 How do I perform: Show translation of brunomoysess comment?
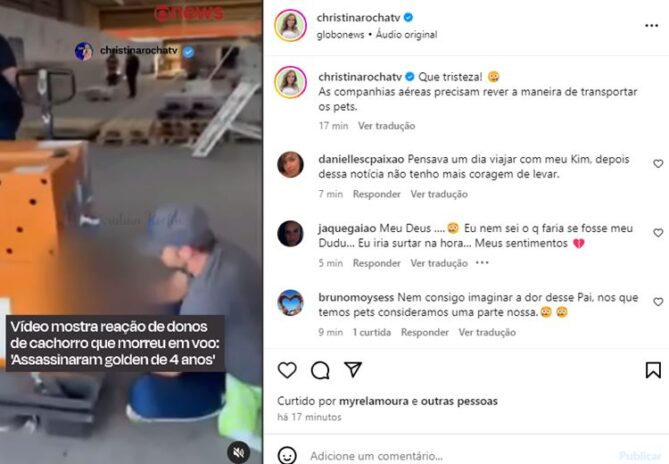pos(487,332)
